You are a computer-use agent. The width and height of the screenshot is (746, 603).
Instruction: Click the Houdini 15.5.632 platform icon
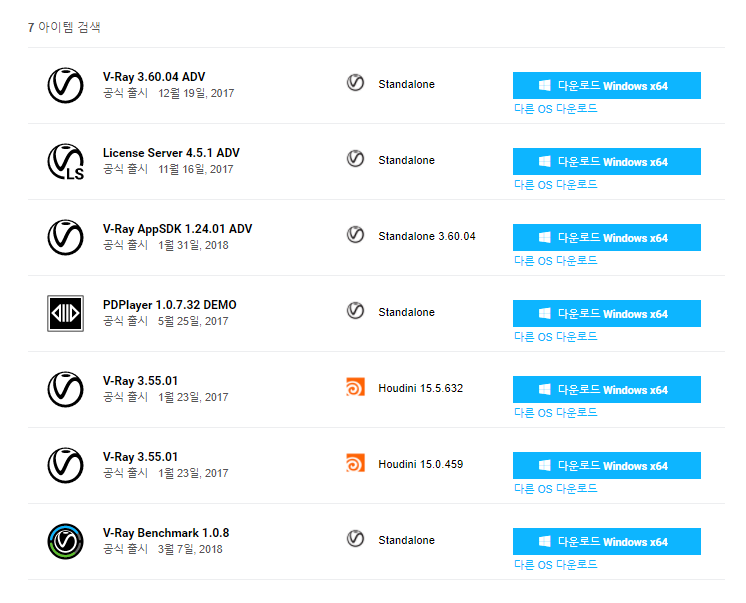(355, 388)
